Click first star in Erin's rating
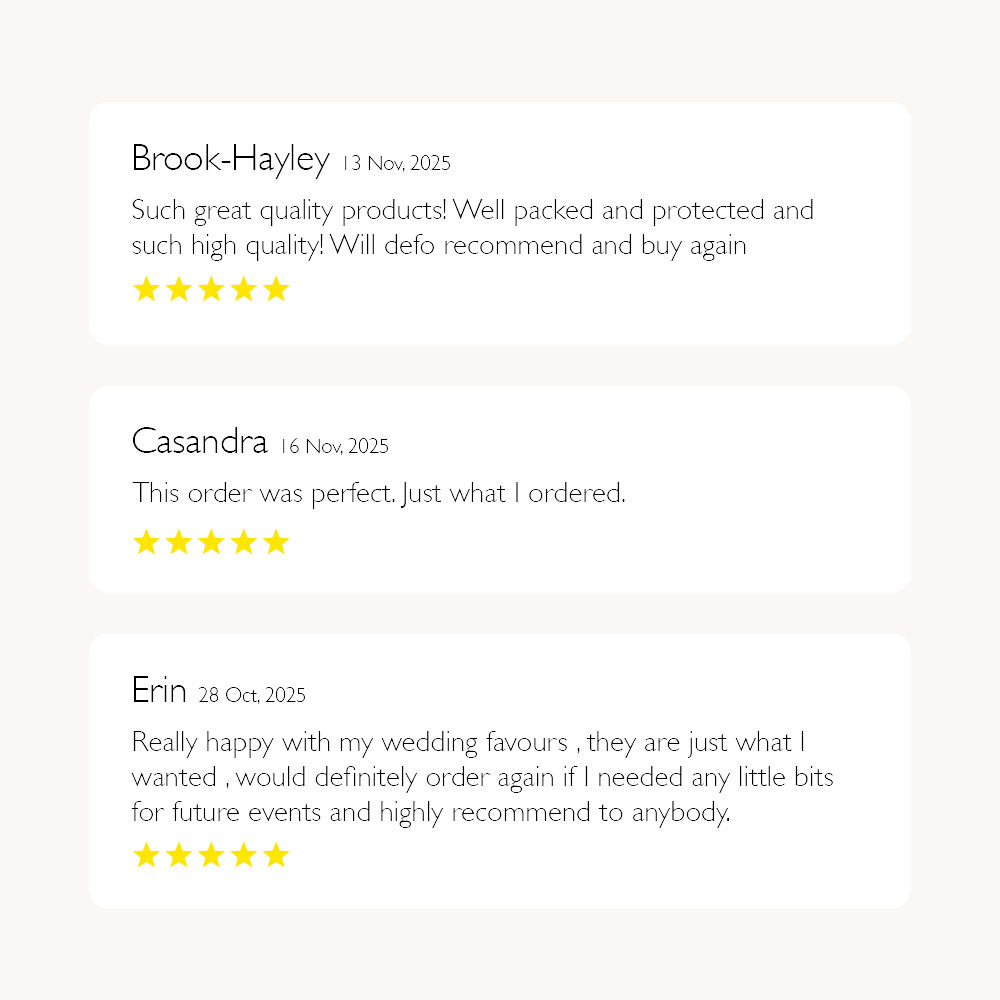Viewport: 1000px width, 1000px height. tap(146, 855)
